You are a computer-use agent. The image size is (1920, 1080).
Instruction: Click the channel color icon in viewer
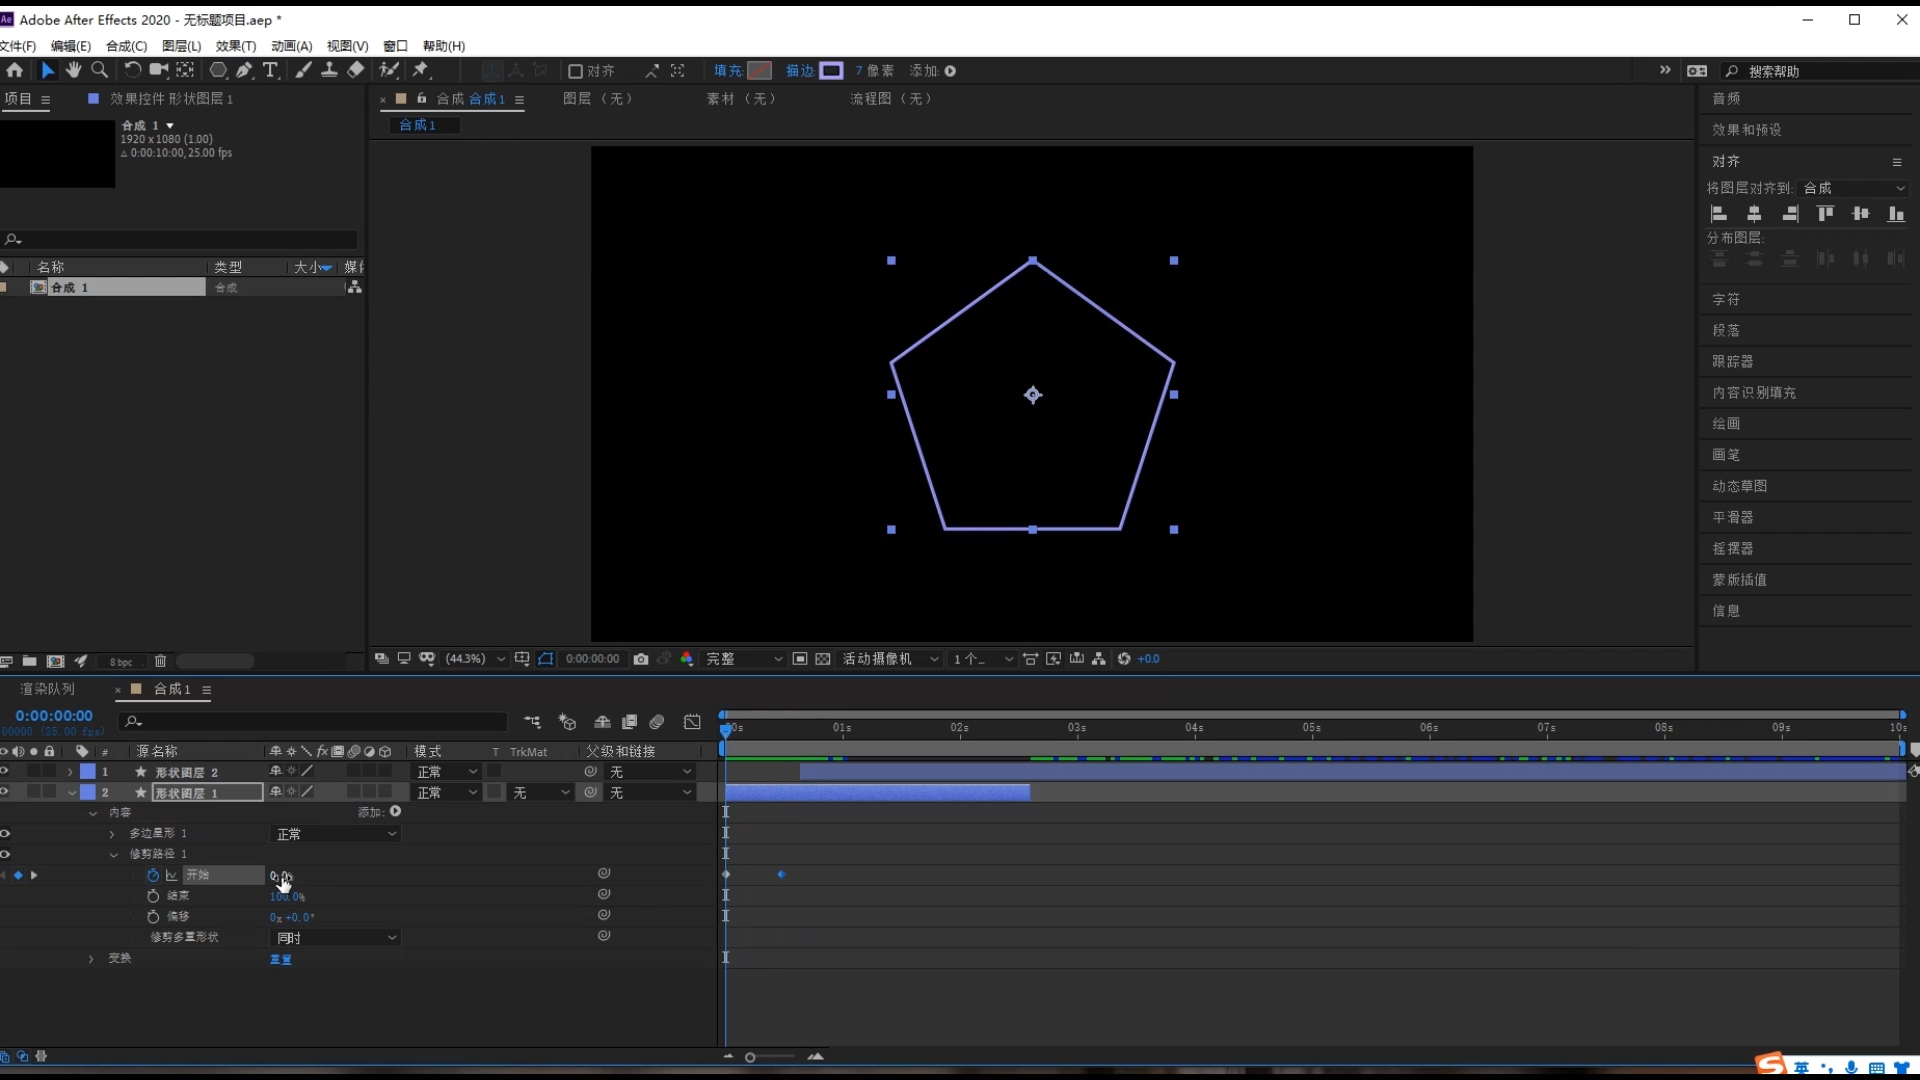[687, 659]
